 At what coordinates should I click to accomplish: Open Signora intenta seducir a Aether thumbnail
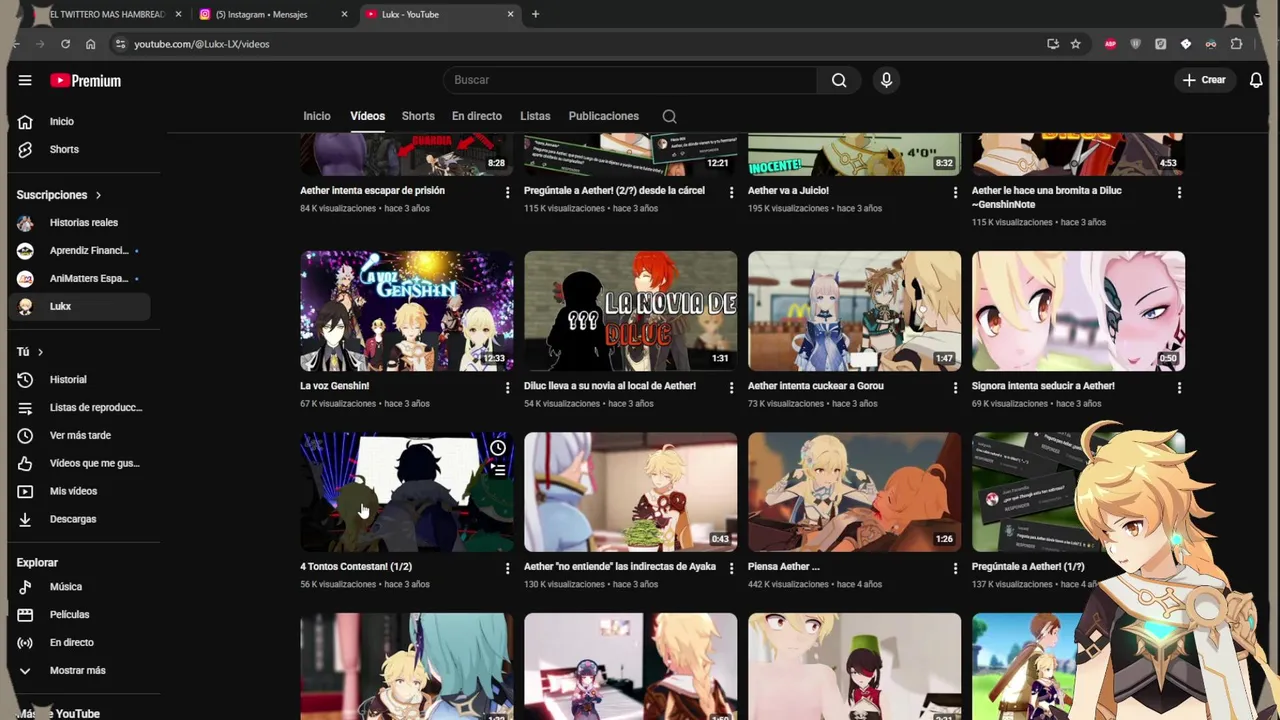(1079, 311)
